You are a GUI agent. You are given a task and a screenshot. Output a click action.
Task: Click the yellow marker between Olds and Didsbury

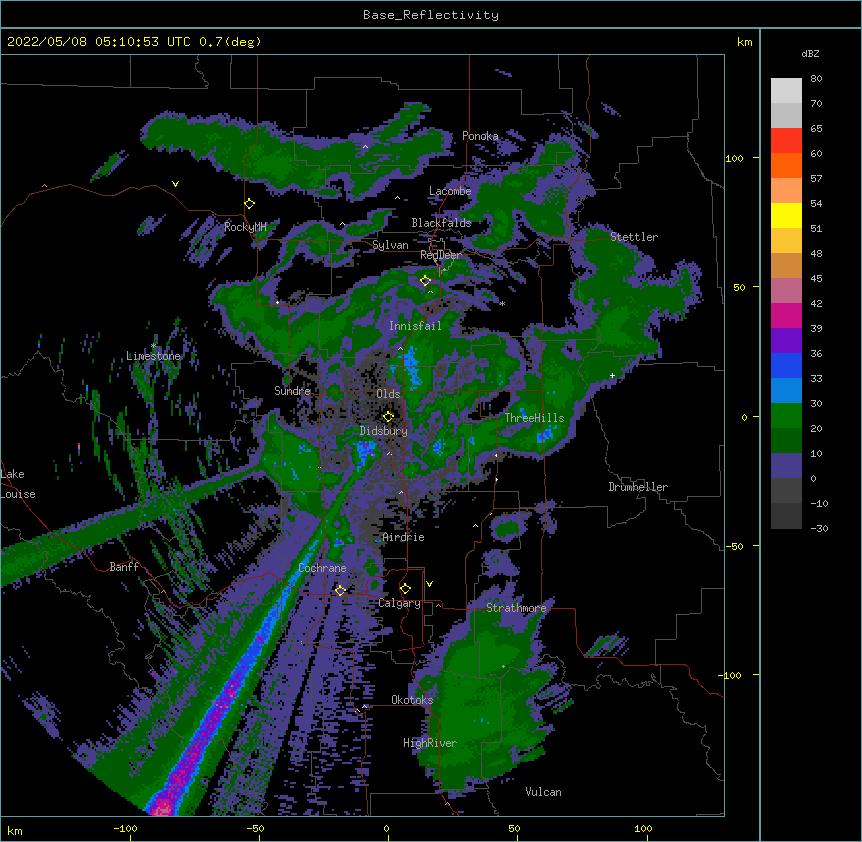coord(388,416)
